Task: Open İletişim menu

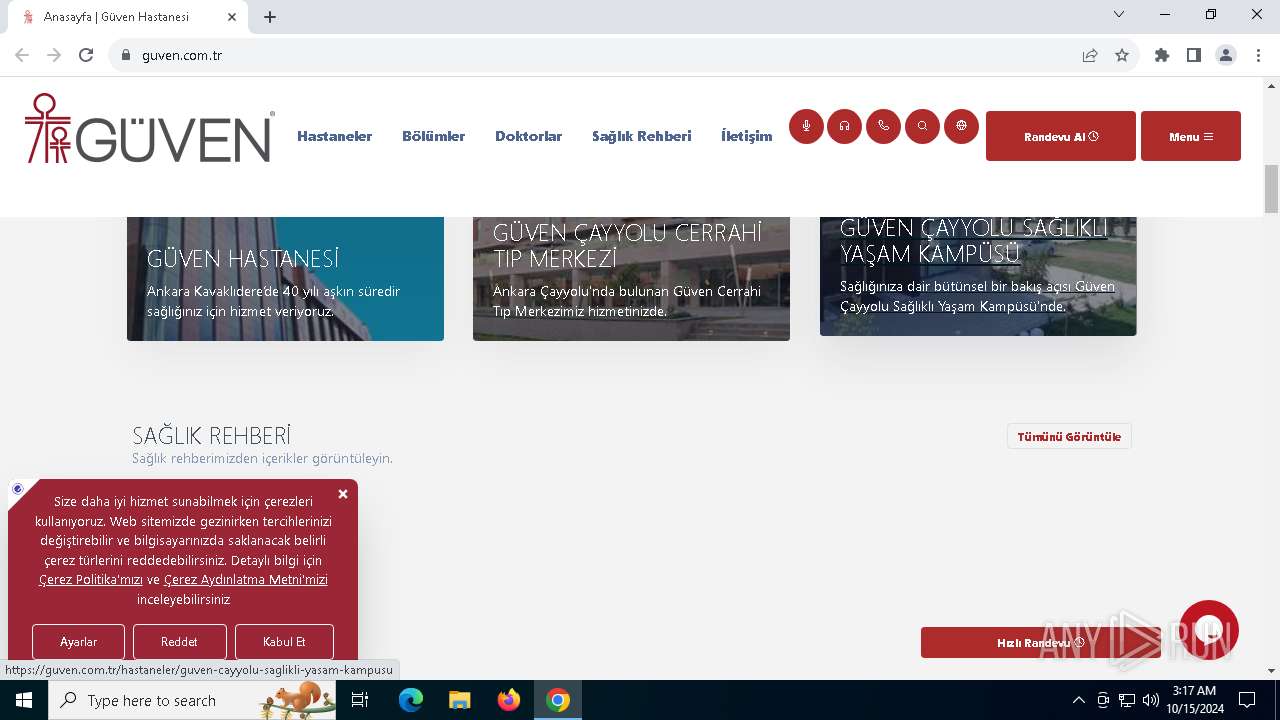Action: 746,136
